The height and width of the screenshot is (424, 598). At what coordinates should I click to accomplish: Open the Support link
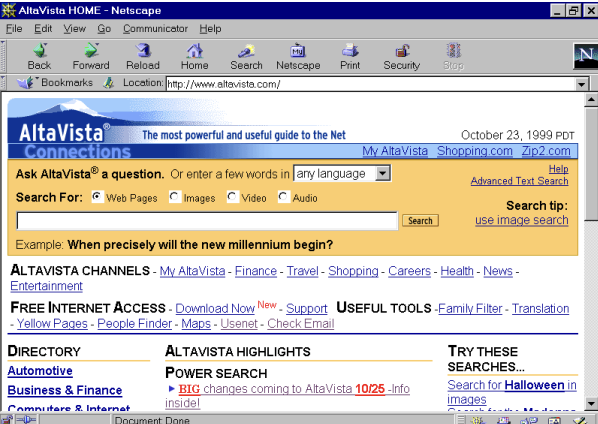[x=307, y=308]
